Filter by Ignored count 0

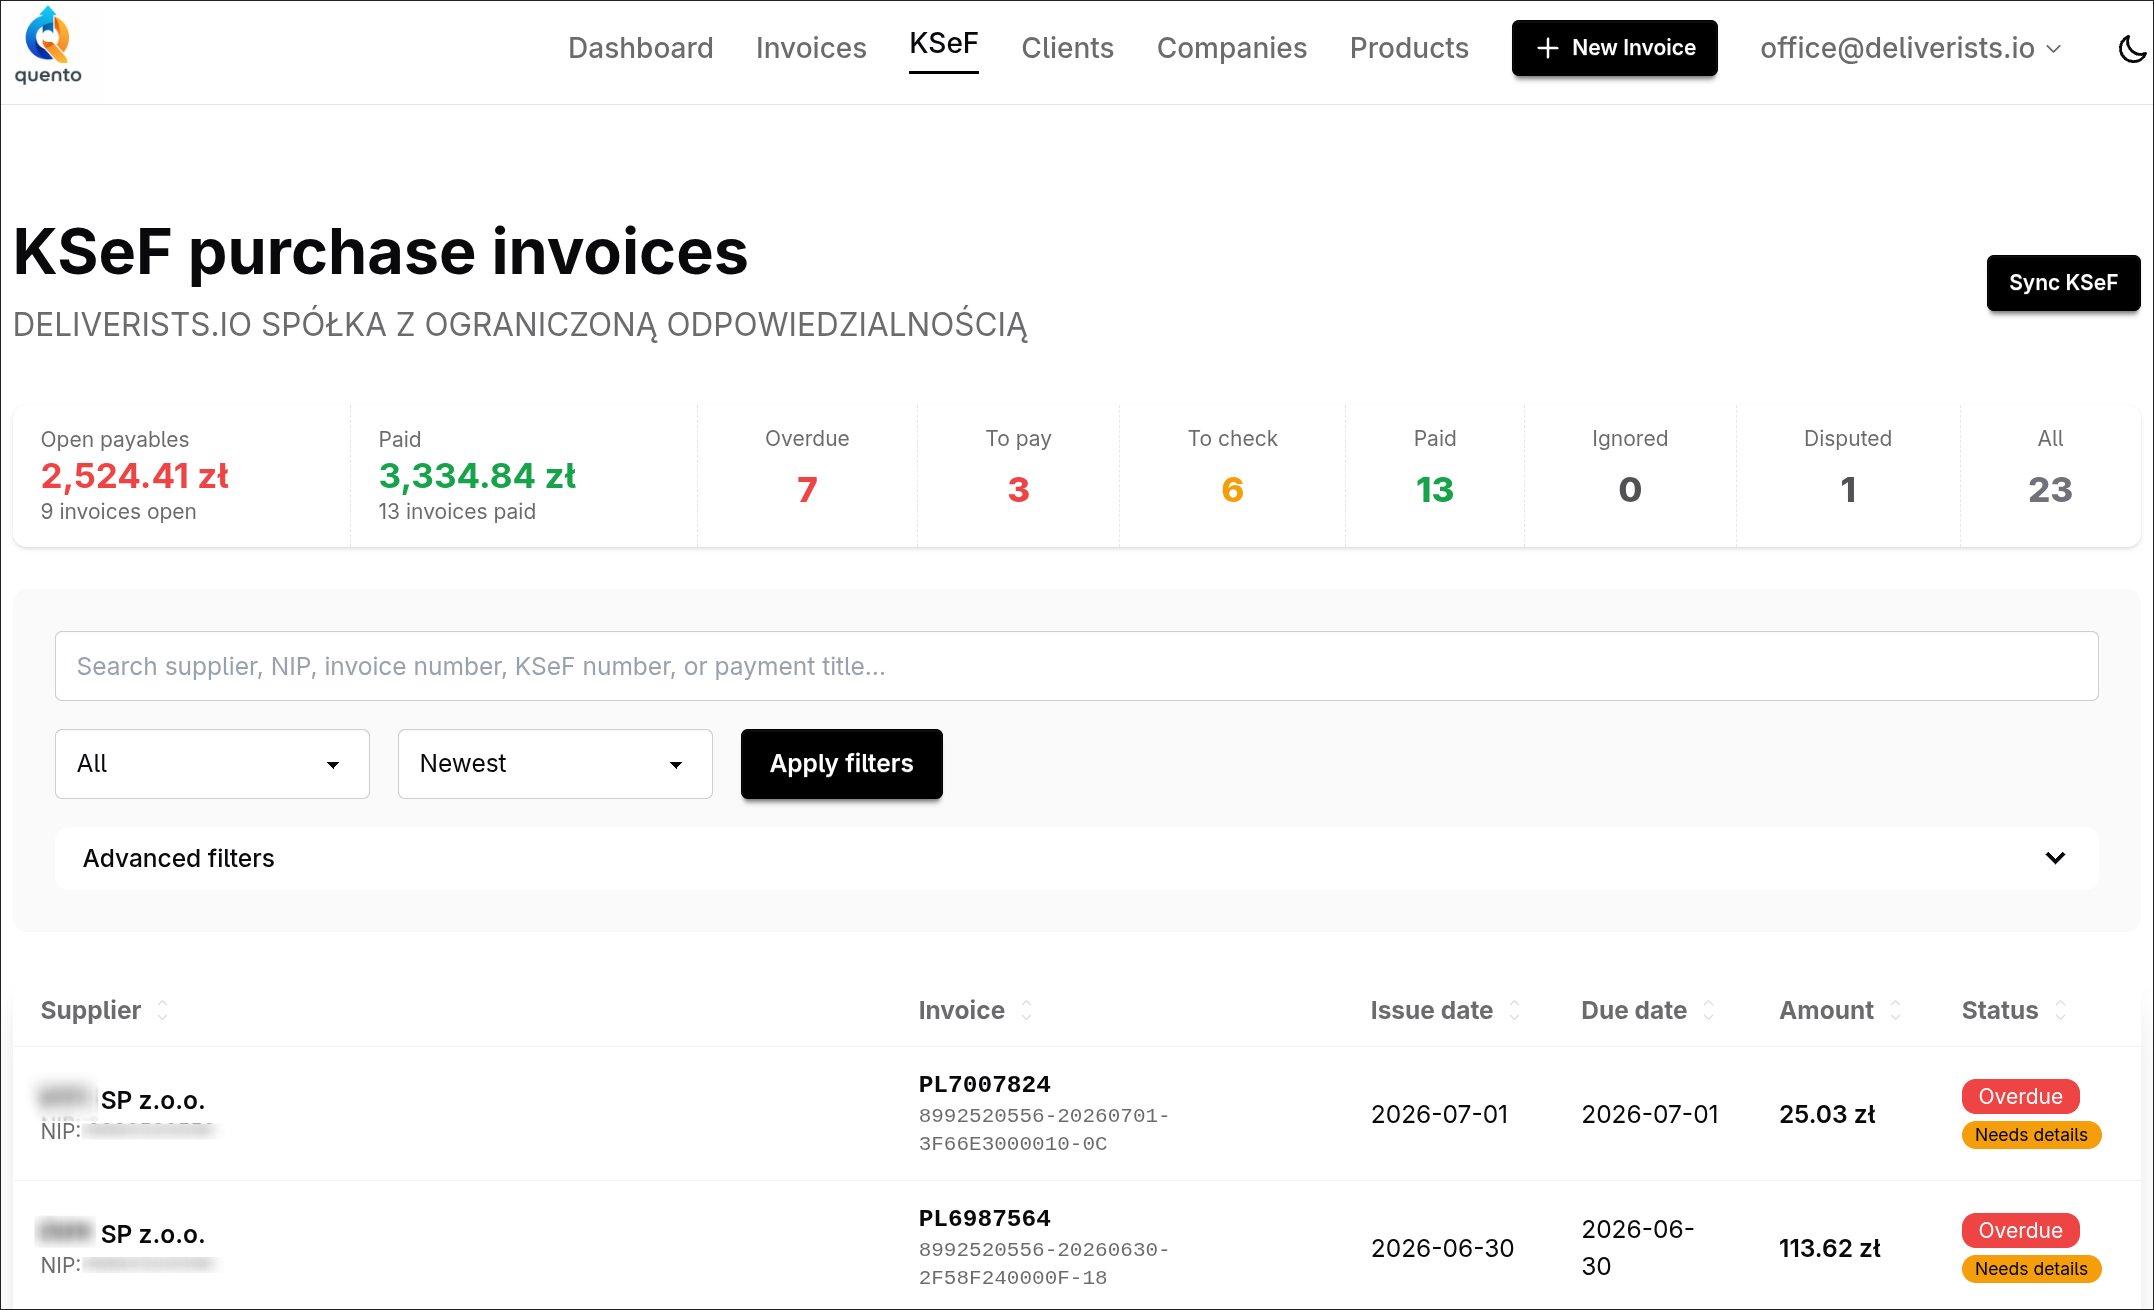(1630, 475)
